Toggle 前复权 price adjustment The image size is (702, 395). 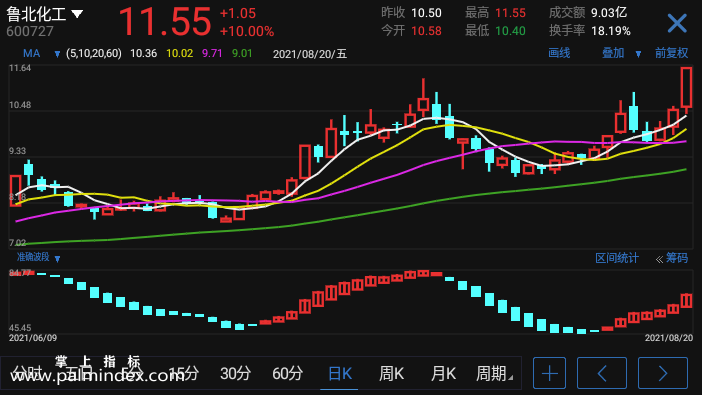click(671, 53)
